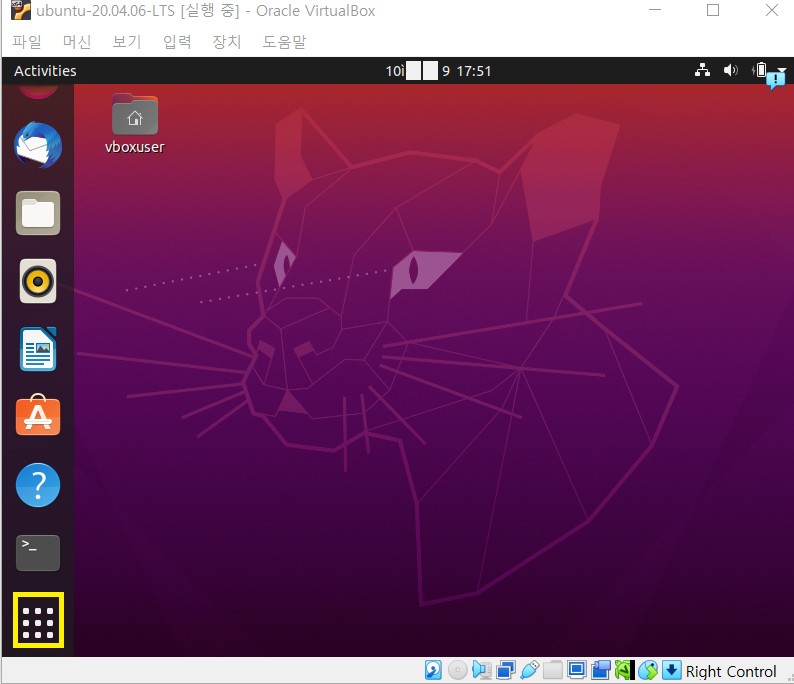Click the VirtualBox window title icon
The width and height of the screenshot is (794, 684).
pos(21,10)
